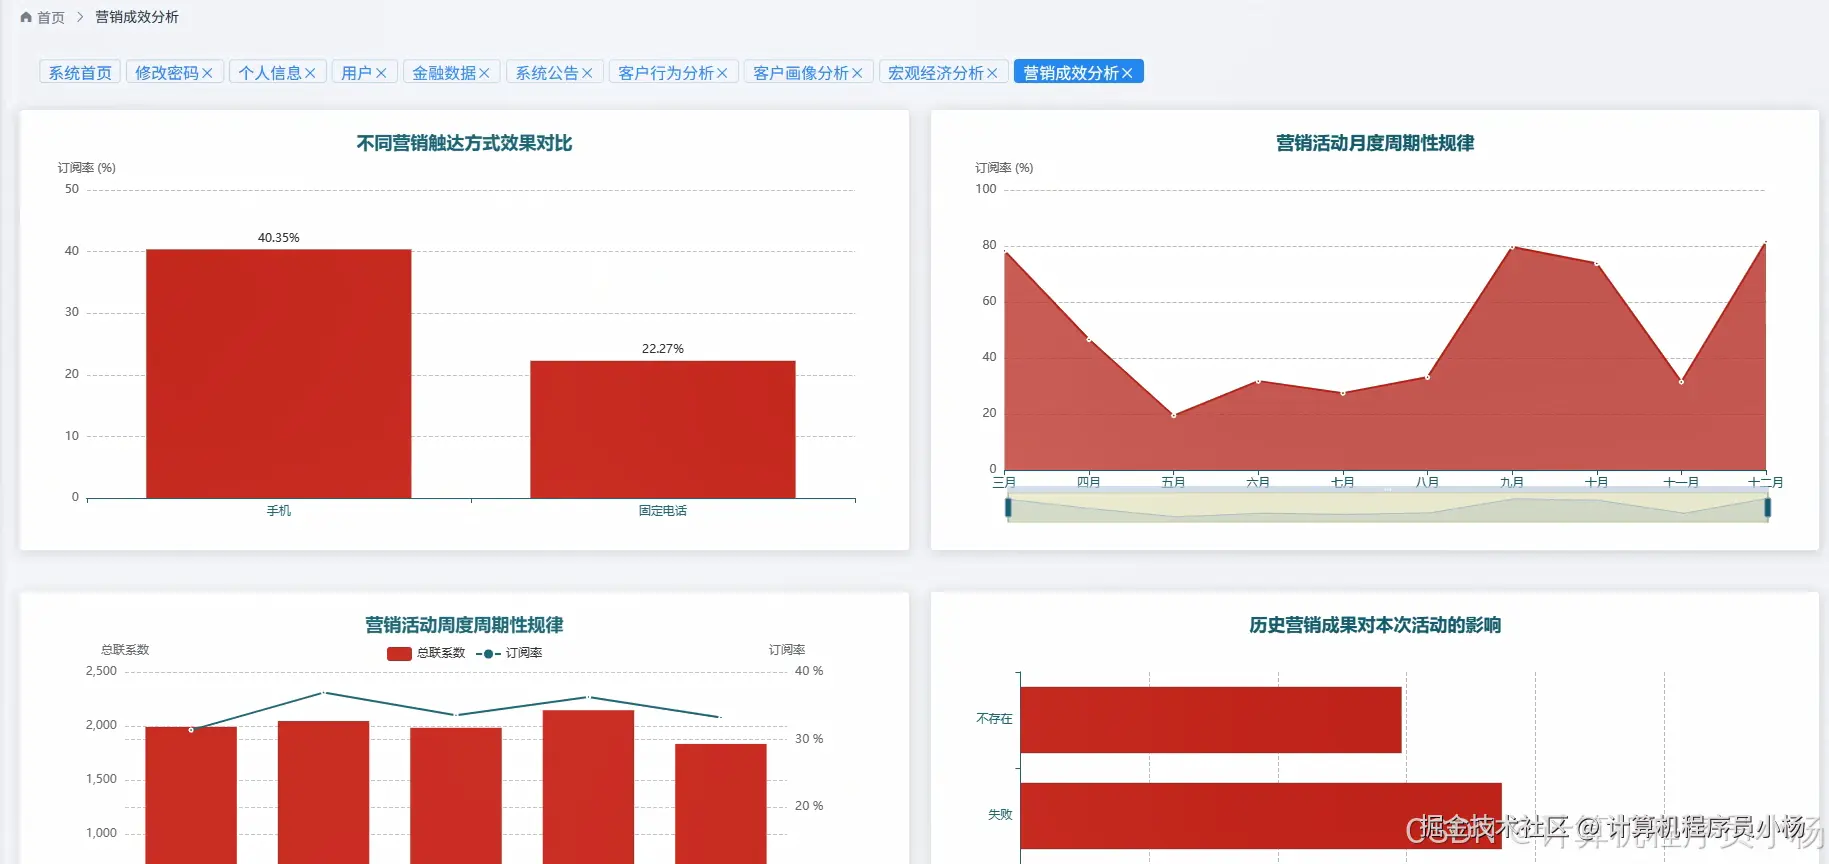Click the 40.35% value label

tap(278, 238)
